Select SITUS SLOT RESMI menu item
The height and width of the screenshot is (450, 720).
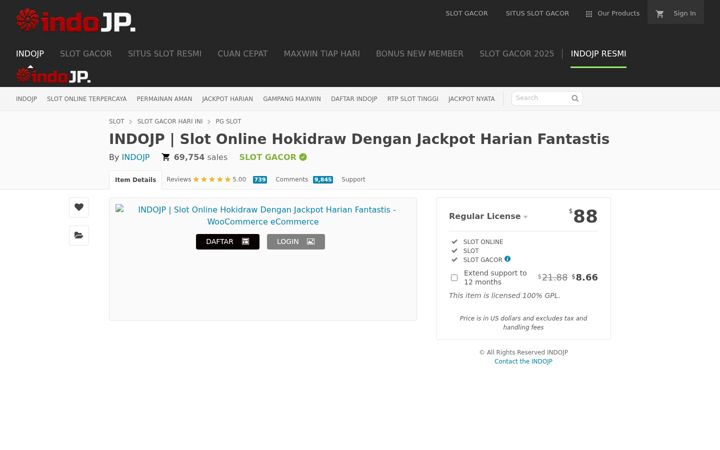[164, 54]
